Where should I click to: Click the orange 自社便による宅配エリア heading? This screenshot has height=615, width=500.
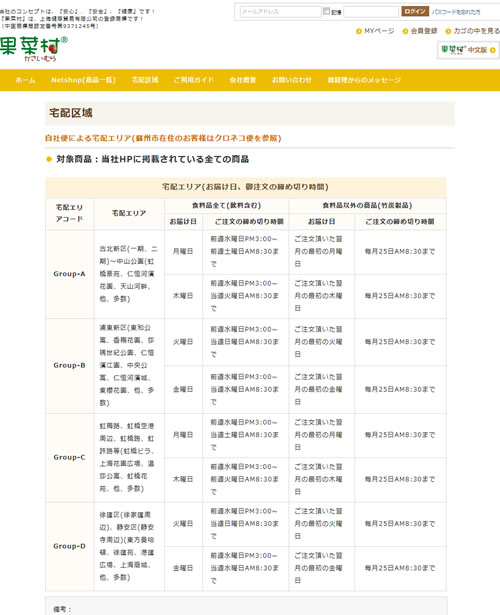pyautogui.click(x=163, y=138)
